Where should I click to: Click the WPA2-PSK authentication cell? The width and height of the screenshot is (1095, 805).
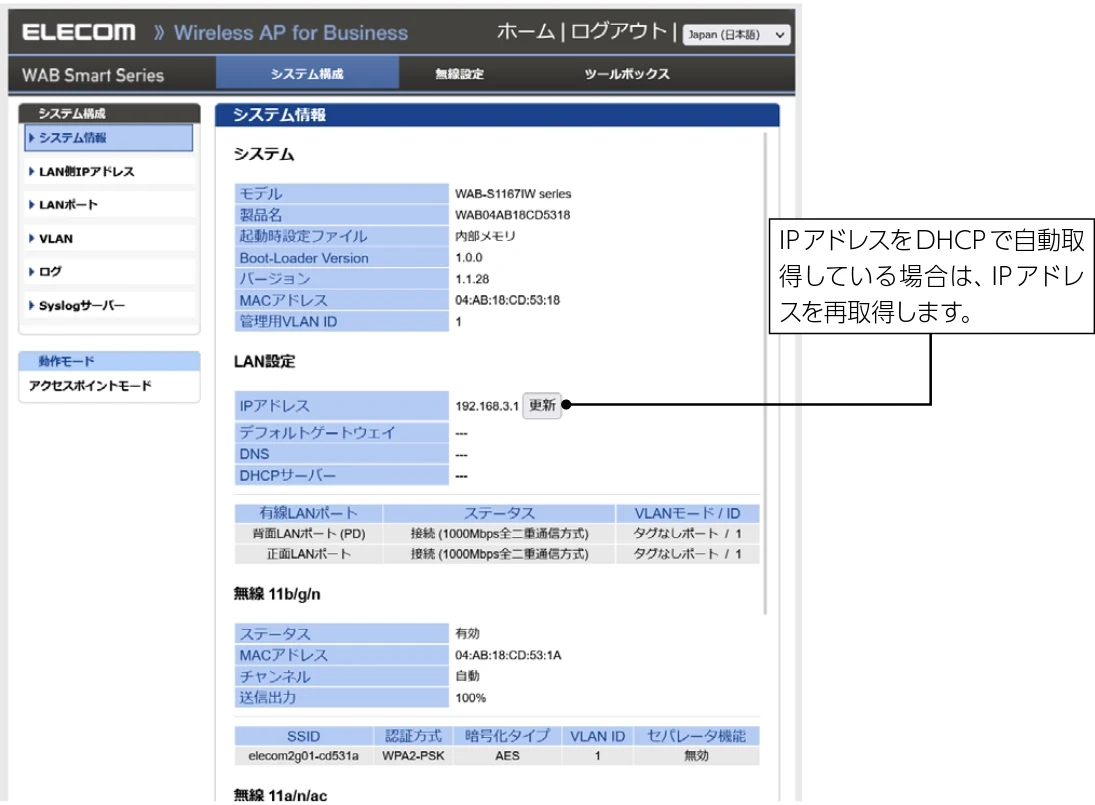click(413, 755)
